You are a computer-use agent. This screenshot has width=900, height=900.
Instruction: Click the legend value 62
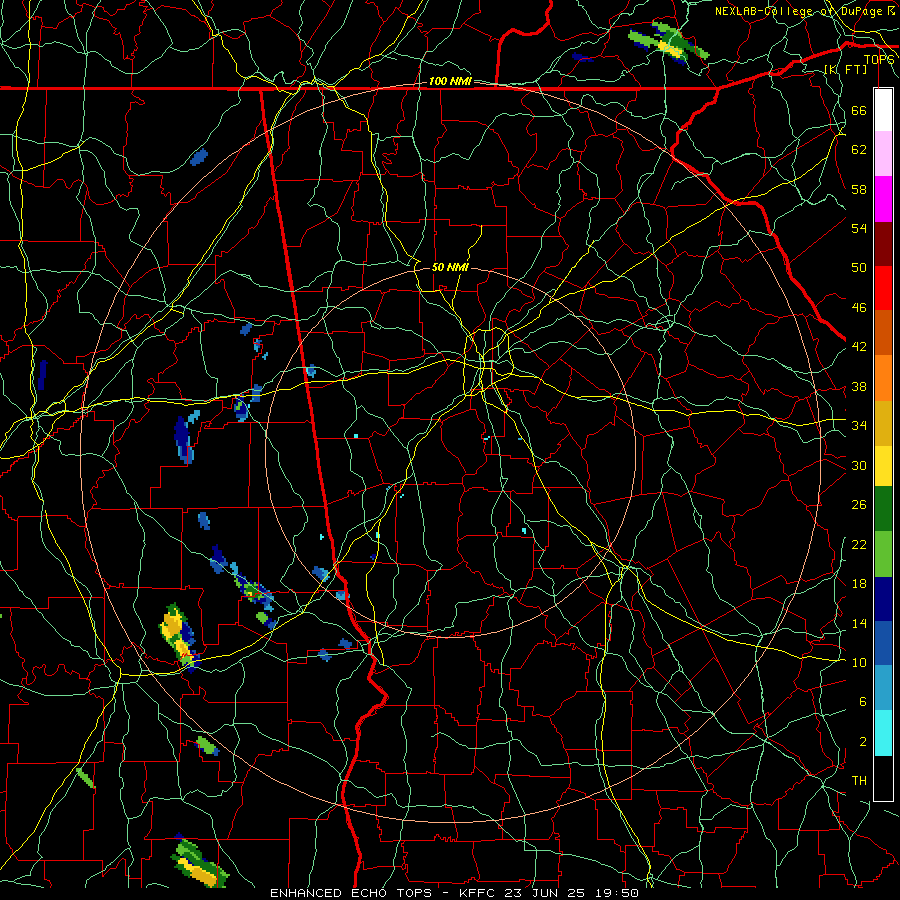(859, 150)
